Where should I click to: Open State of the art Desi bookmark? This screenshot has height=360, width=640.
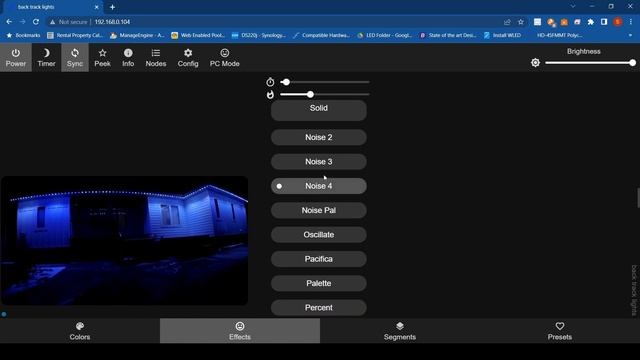pyautogui.click(x=448, y=36)
